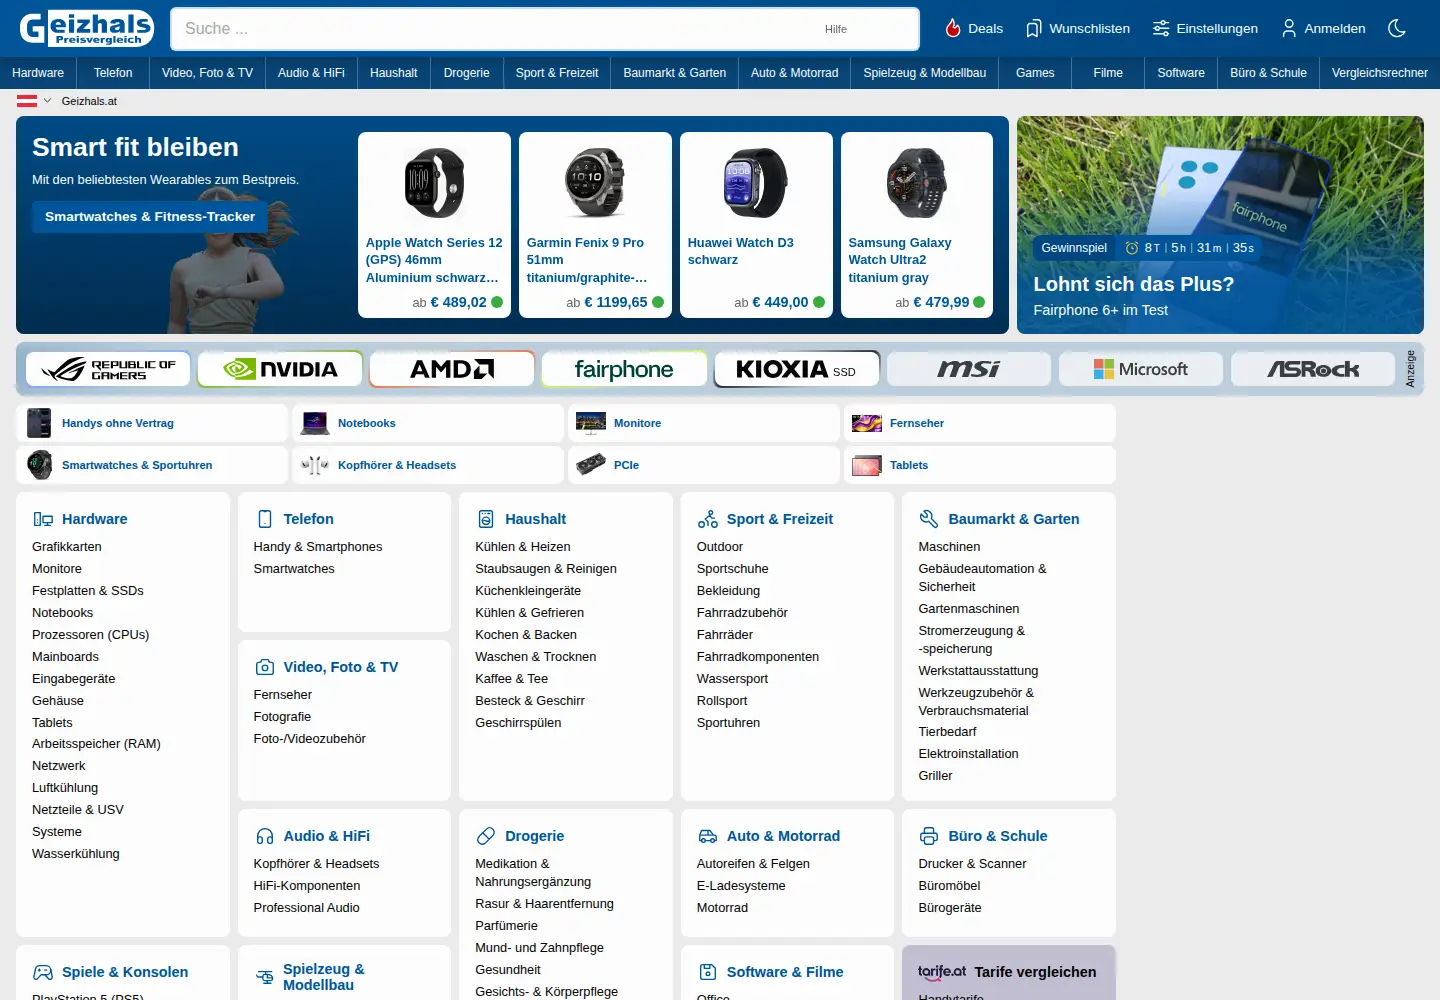Open Handy & Smartphones under Telefon
This screenshot has width=1440, height=1000.
[318, 547]
